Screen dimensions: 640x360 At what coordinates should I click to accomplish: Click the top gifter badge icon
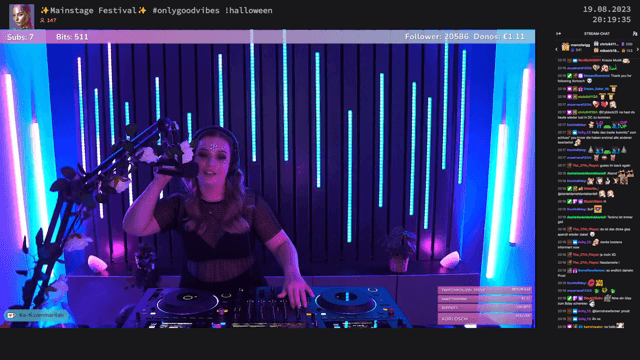click(565, 47)
